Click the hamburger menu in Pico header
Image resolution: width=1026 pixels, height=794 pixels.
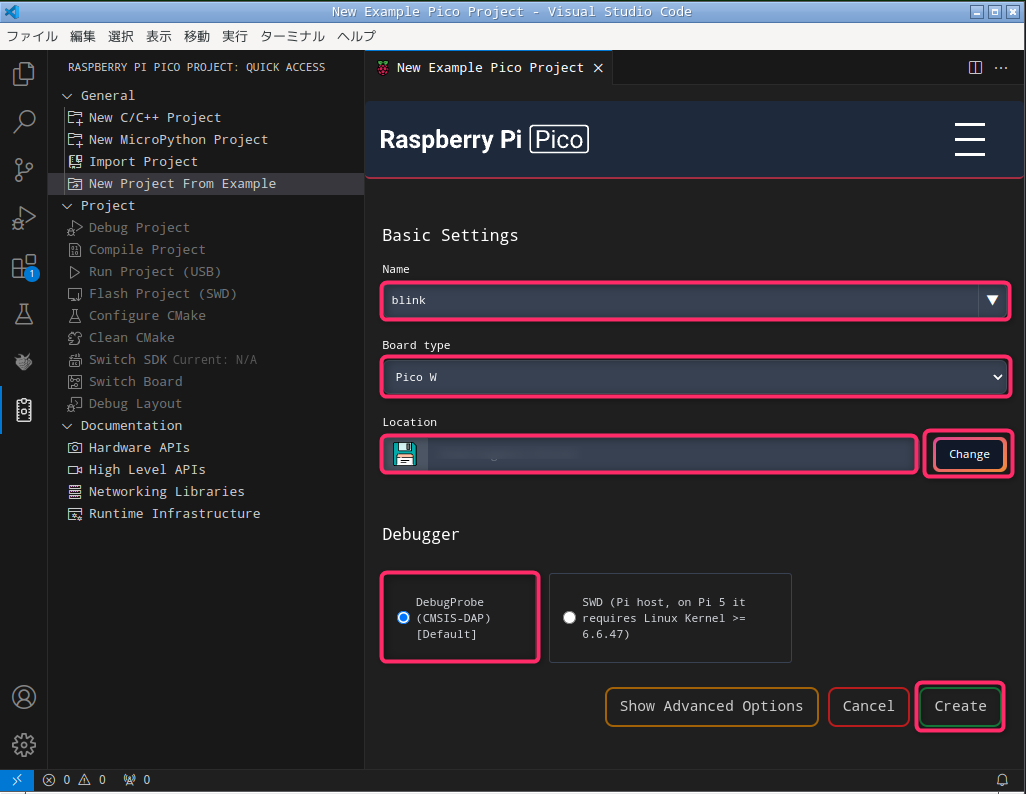(969, 140)
